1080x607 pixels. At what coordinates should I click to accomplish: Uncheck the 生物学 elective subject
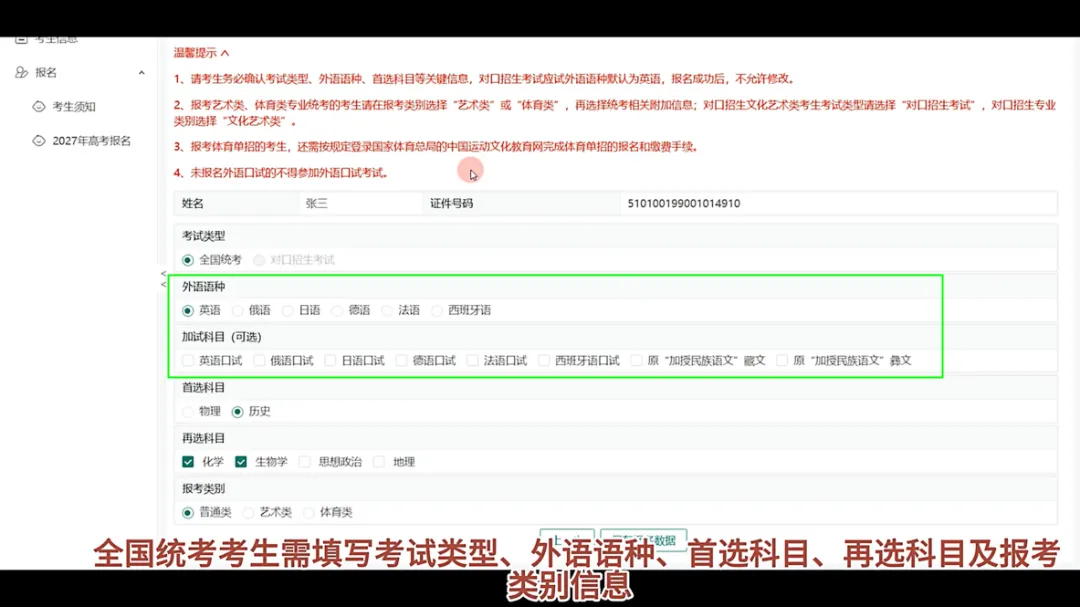click(x=240, y=462)
